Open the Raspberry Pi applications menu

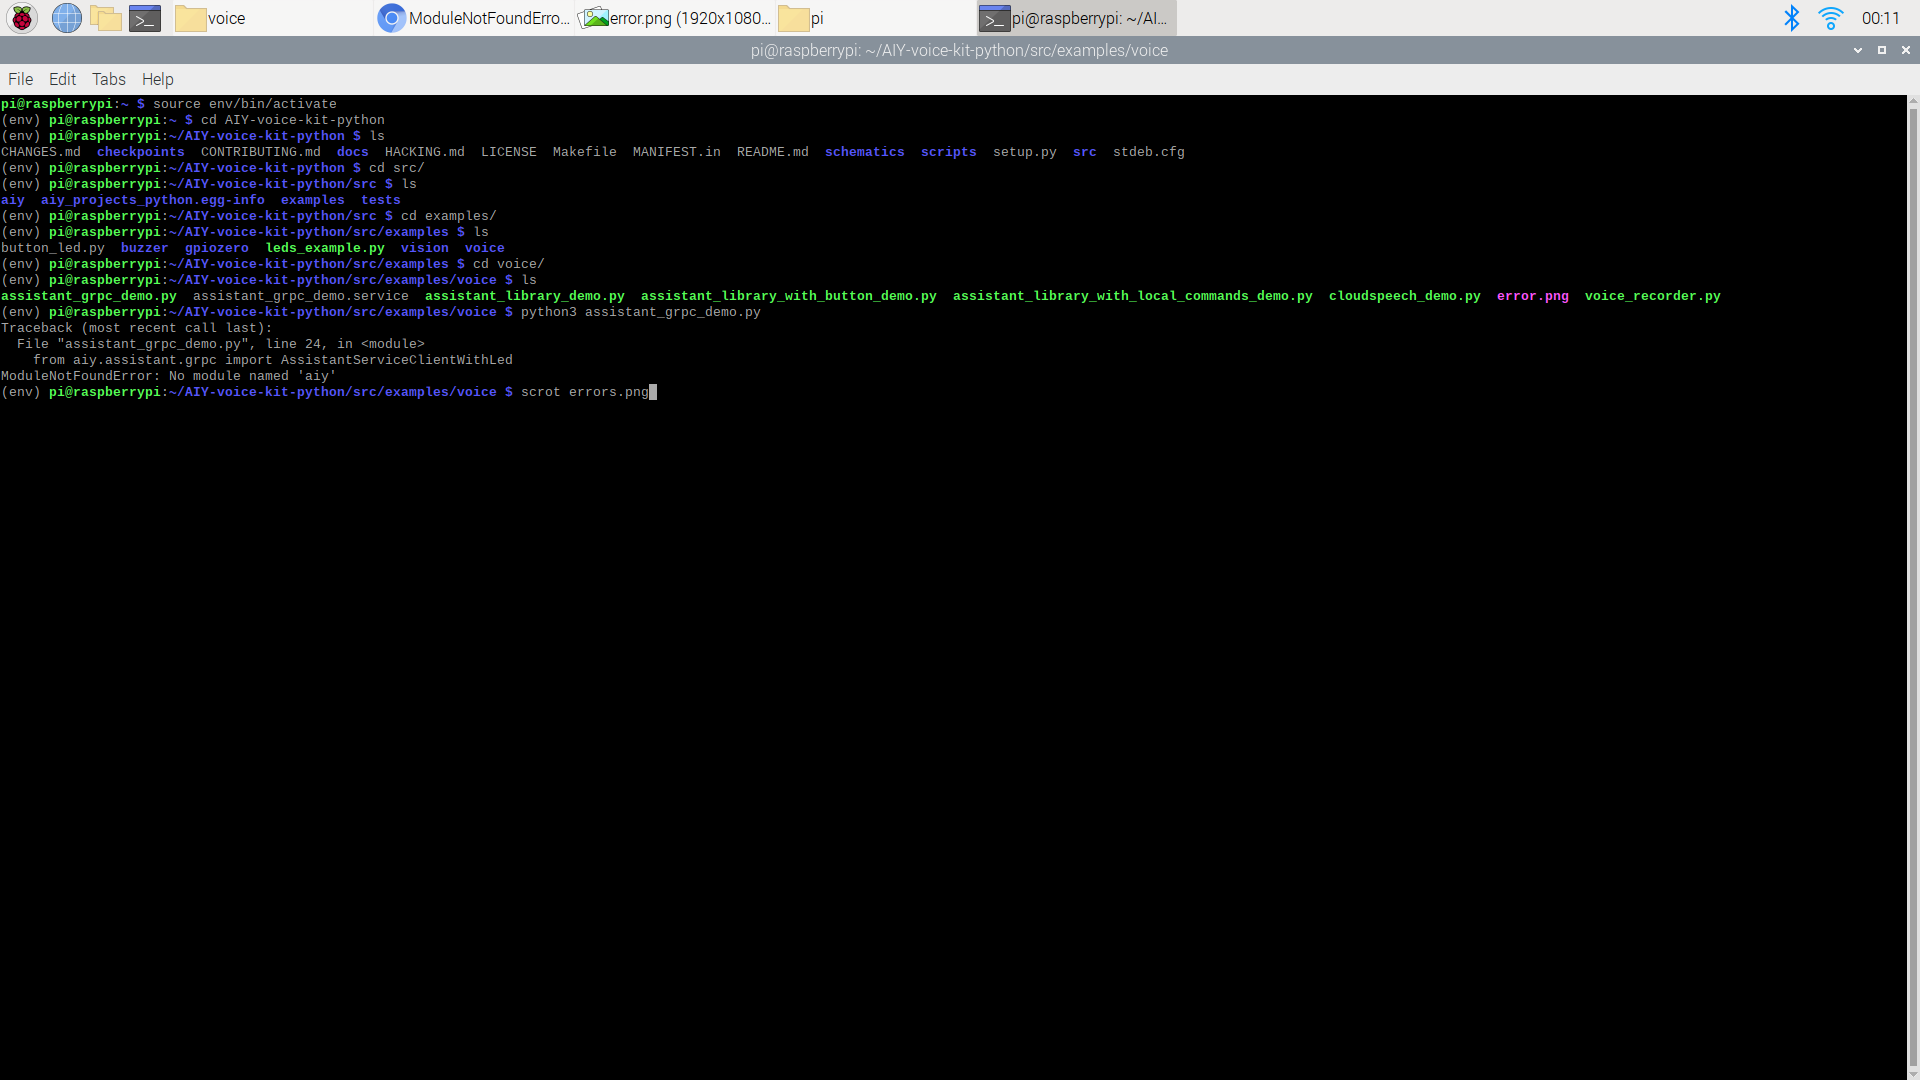pos(21,18)
